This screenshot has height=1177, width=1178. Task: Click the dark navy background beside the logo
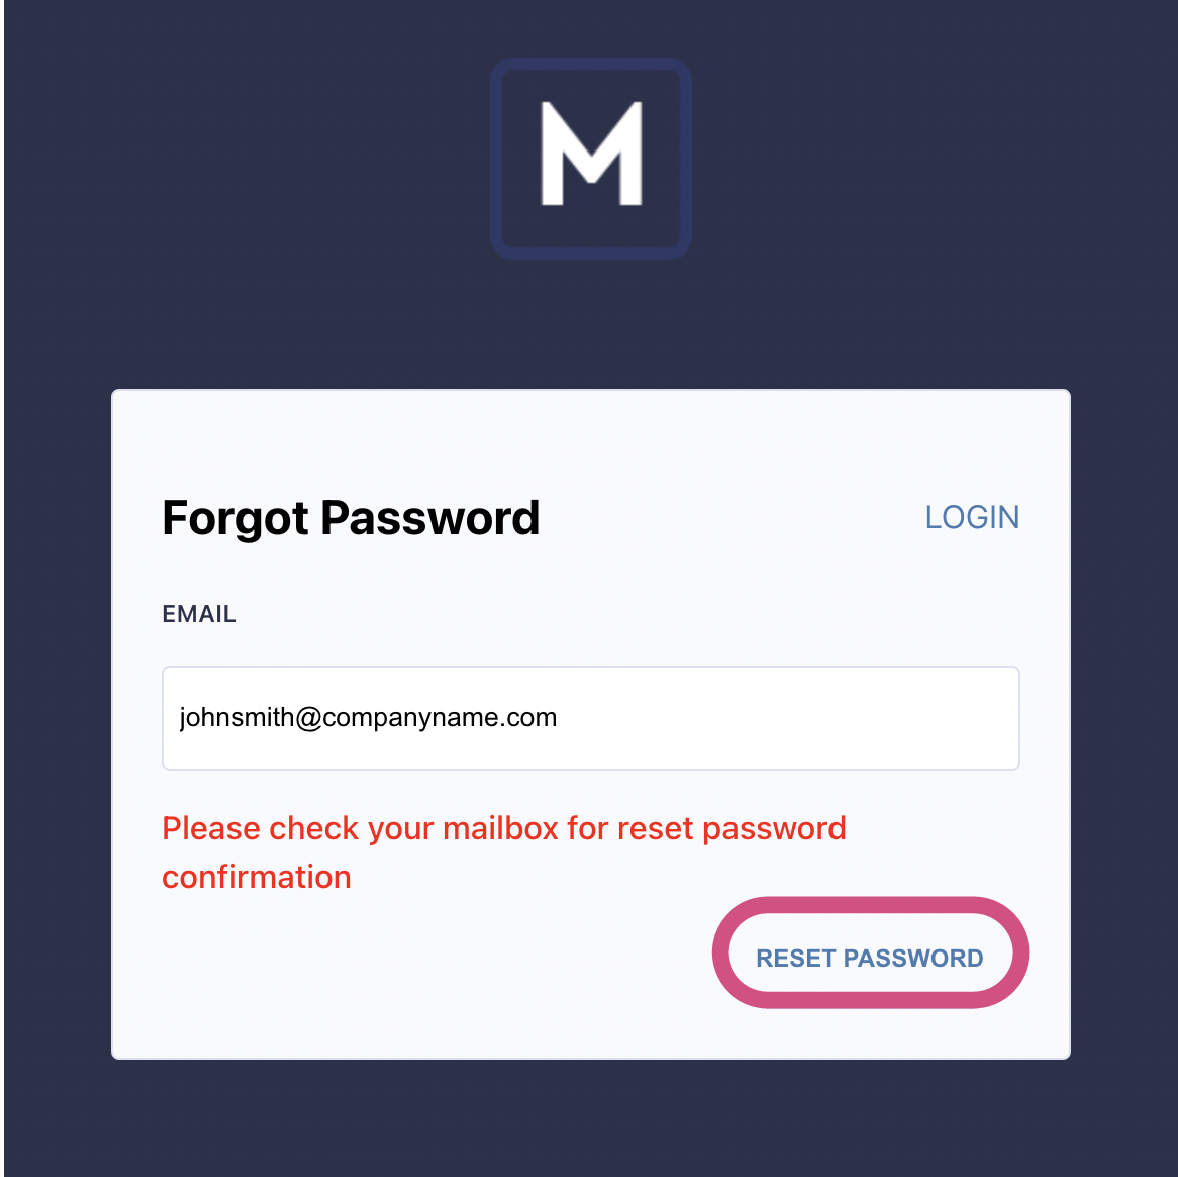click(x=300, y=160)
